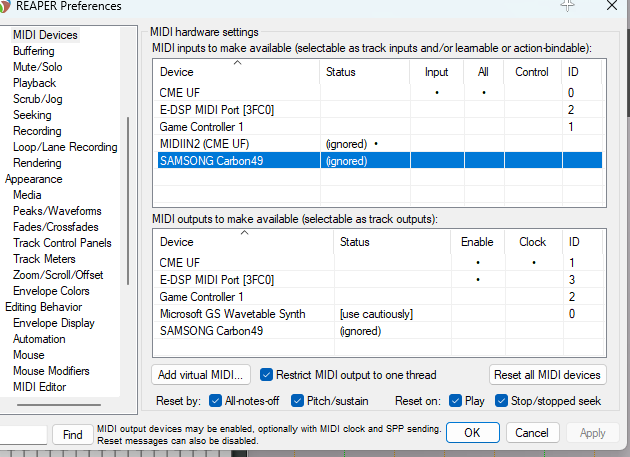Click the Cancel button

click(532, 432)
